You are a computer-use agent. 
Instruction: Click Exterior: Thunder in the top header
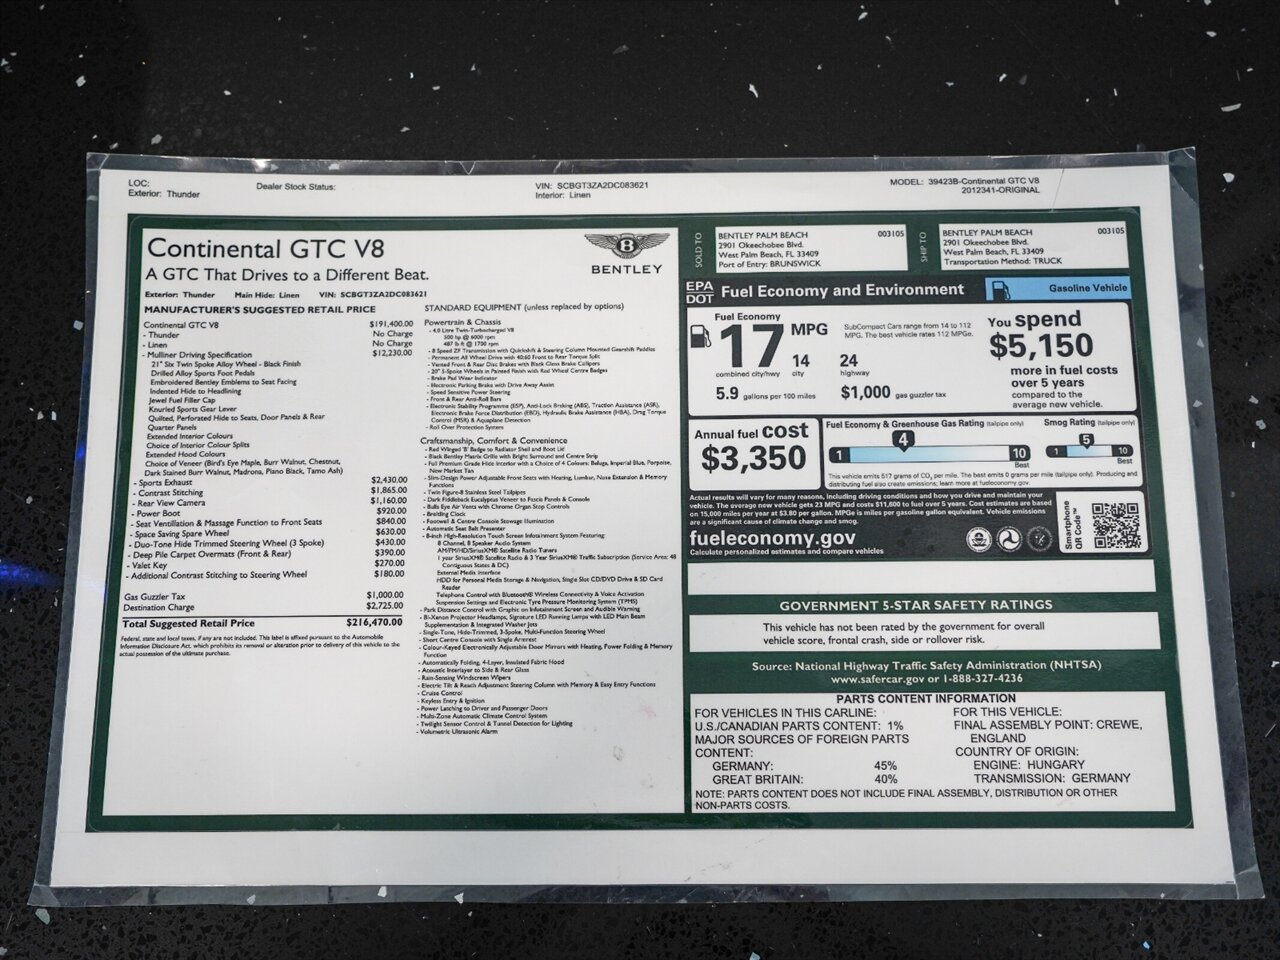[165, 195]
